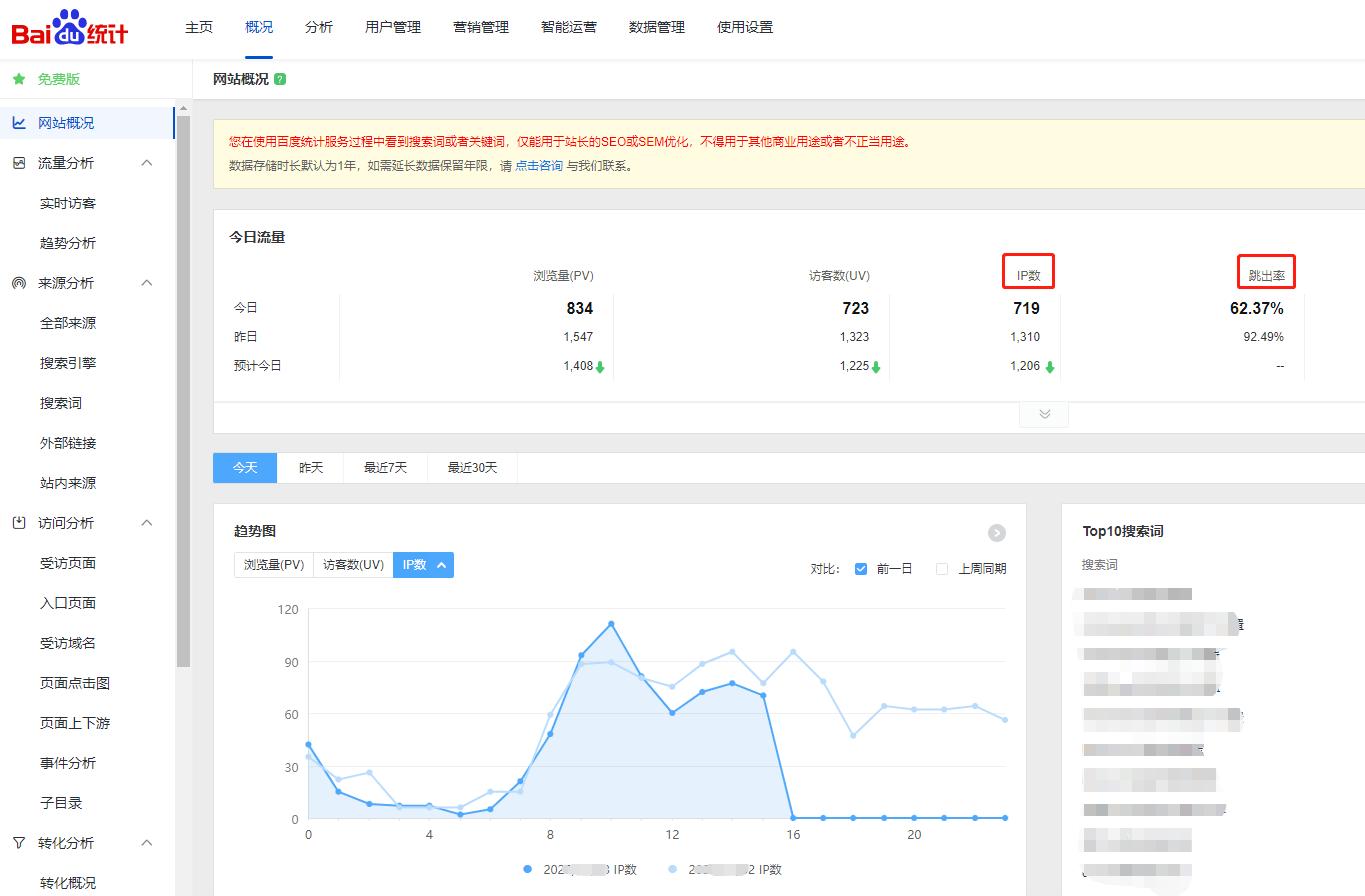Click the 流量分析 icon in sidebar
Screen dimensions: 1365x896
click(18, 162)
